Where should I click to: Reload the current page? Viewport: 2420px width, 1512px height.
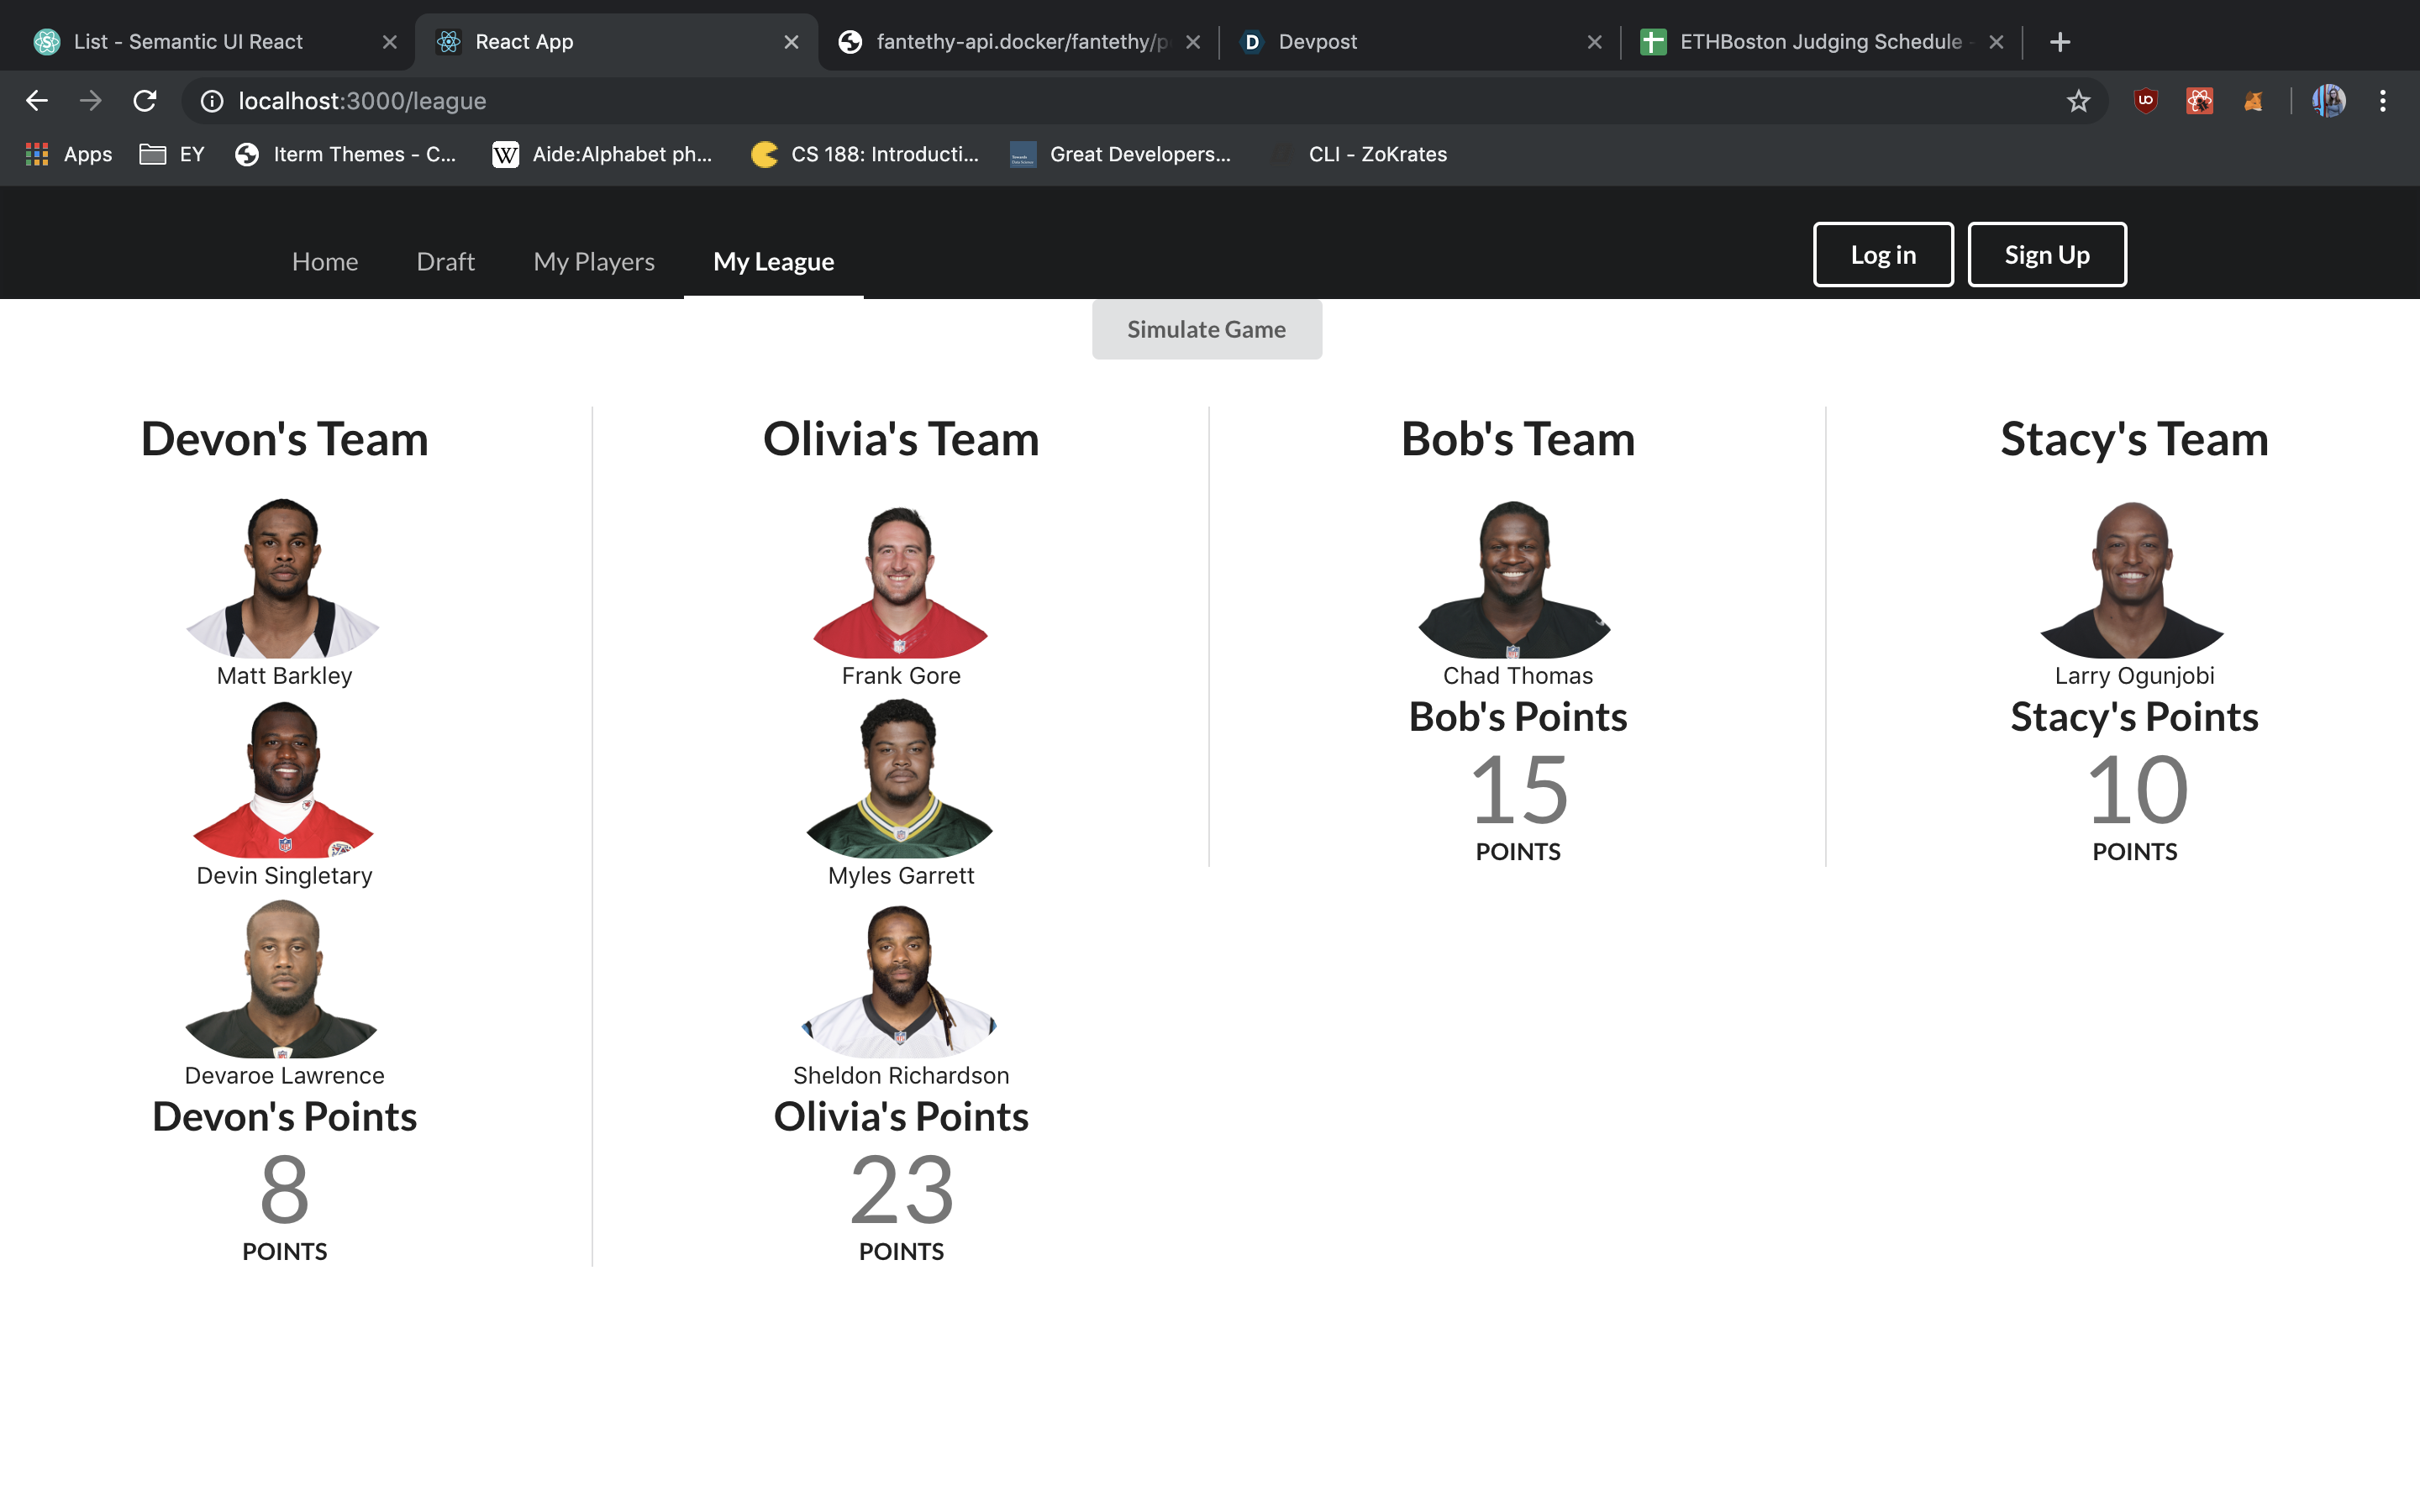pos(145,100)
